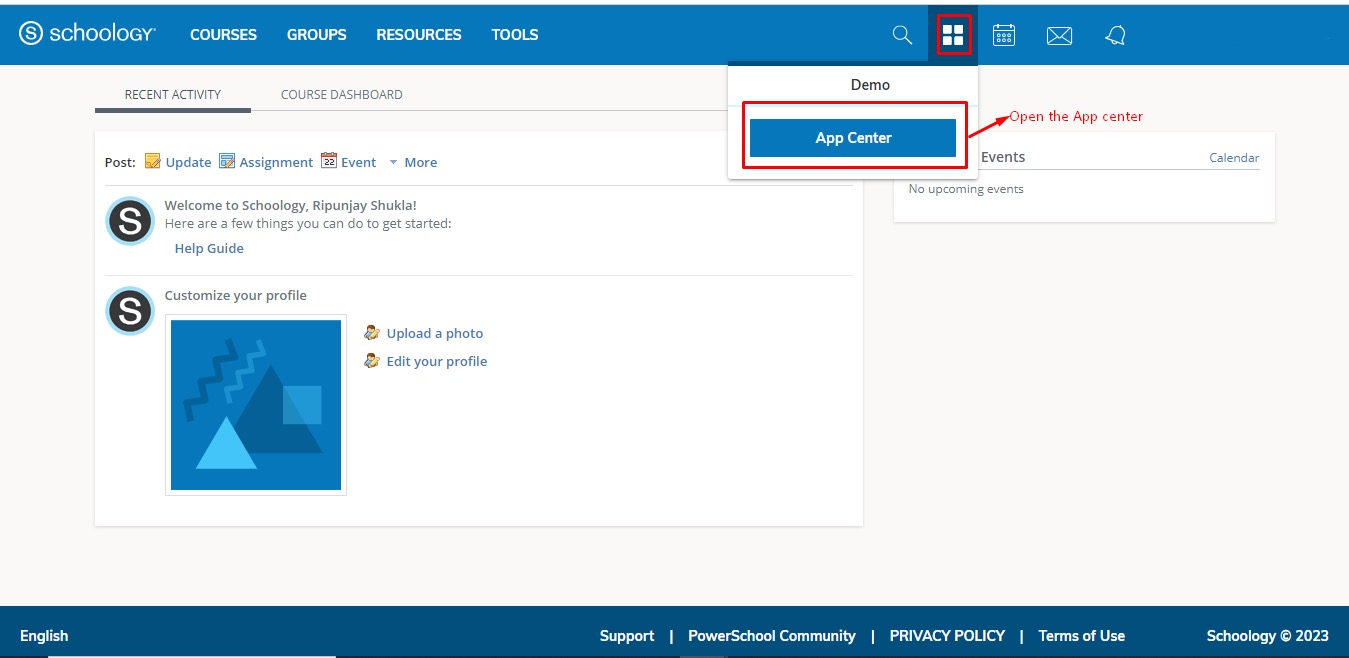Screen dimensions: 1349x658
Task: Click the Edit your profile person icon
Action: 372,361
